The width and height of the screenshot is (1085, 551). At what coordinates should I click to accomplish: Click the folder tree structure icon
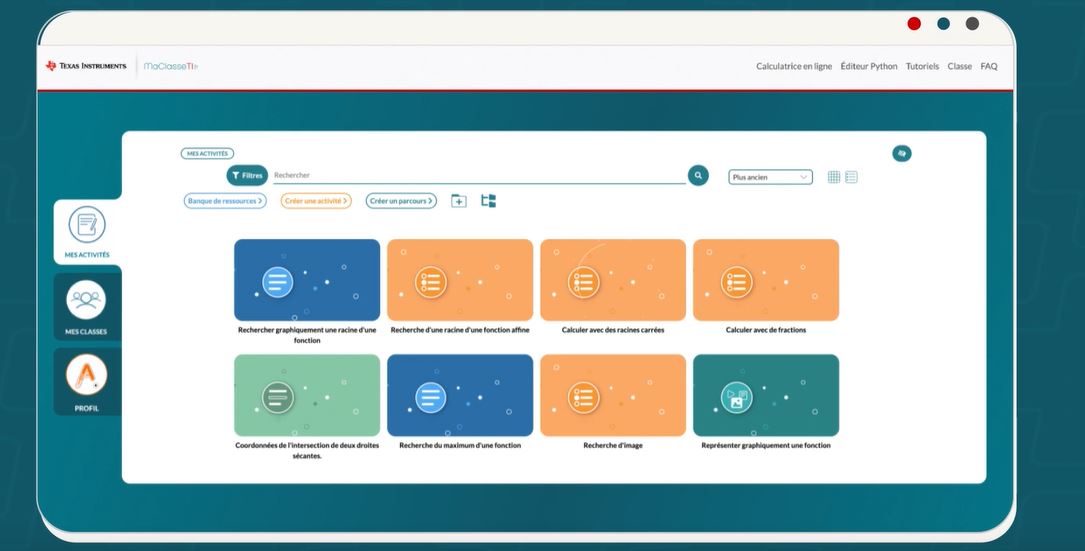[488, 201]
